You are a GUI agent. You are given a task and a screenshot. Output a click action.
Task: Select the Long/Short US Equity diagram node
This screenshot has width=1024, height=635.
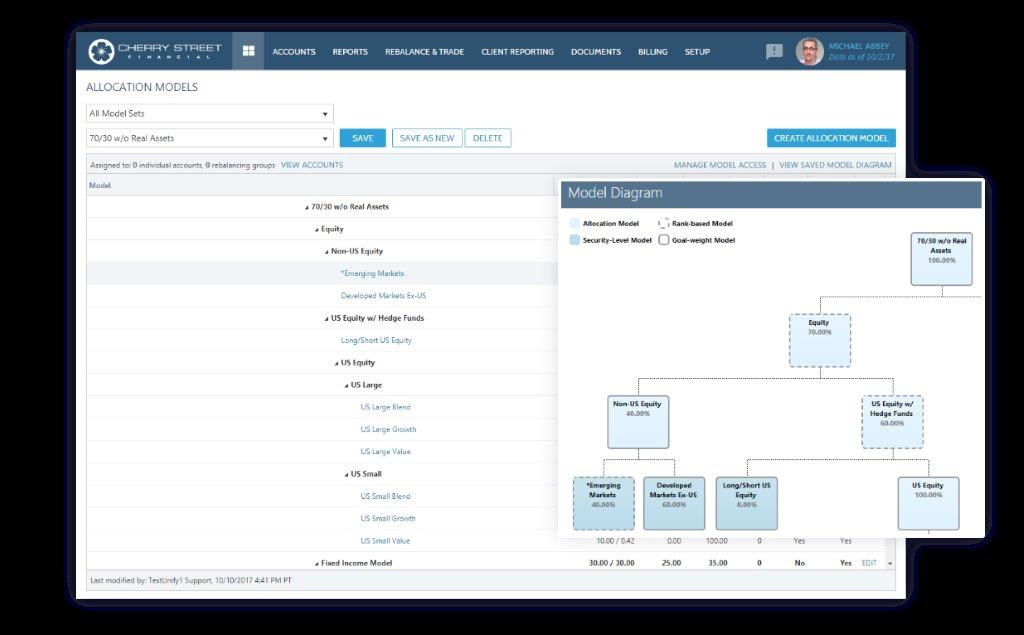click(746, 503)
